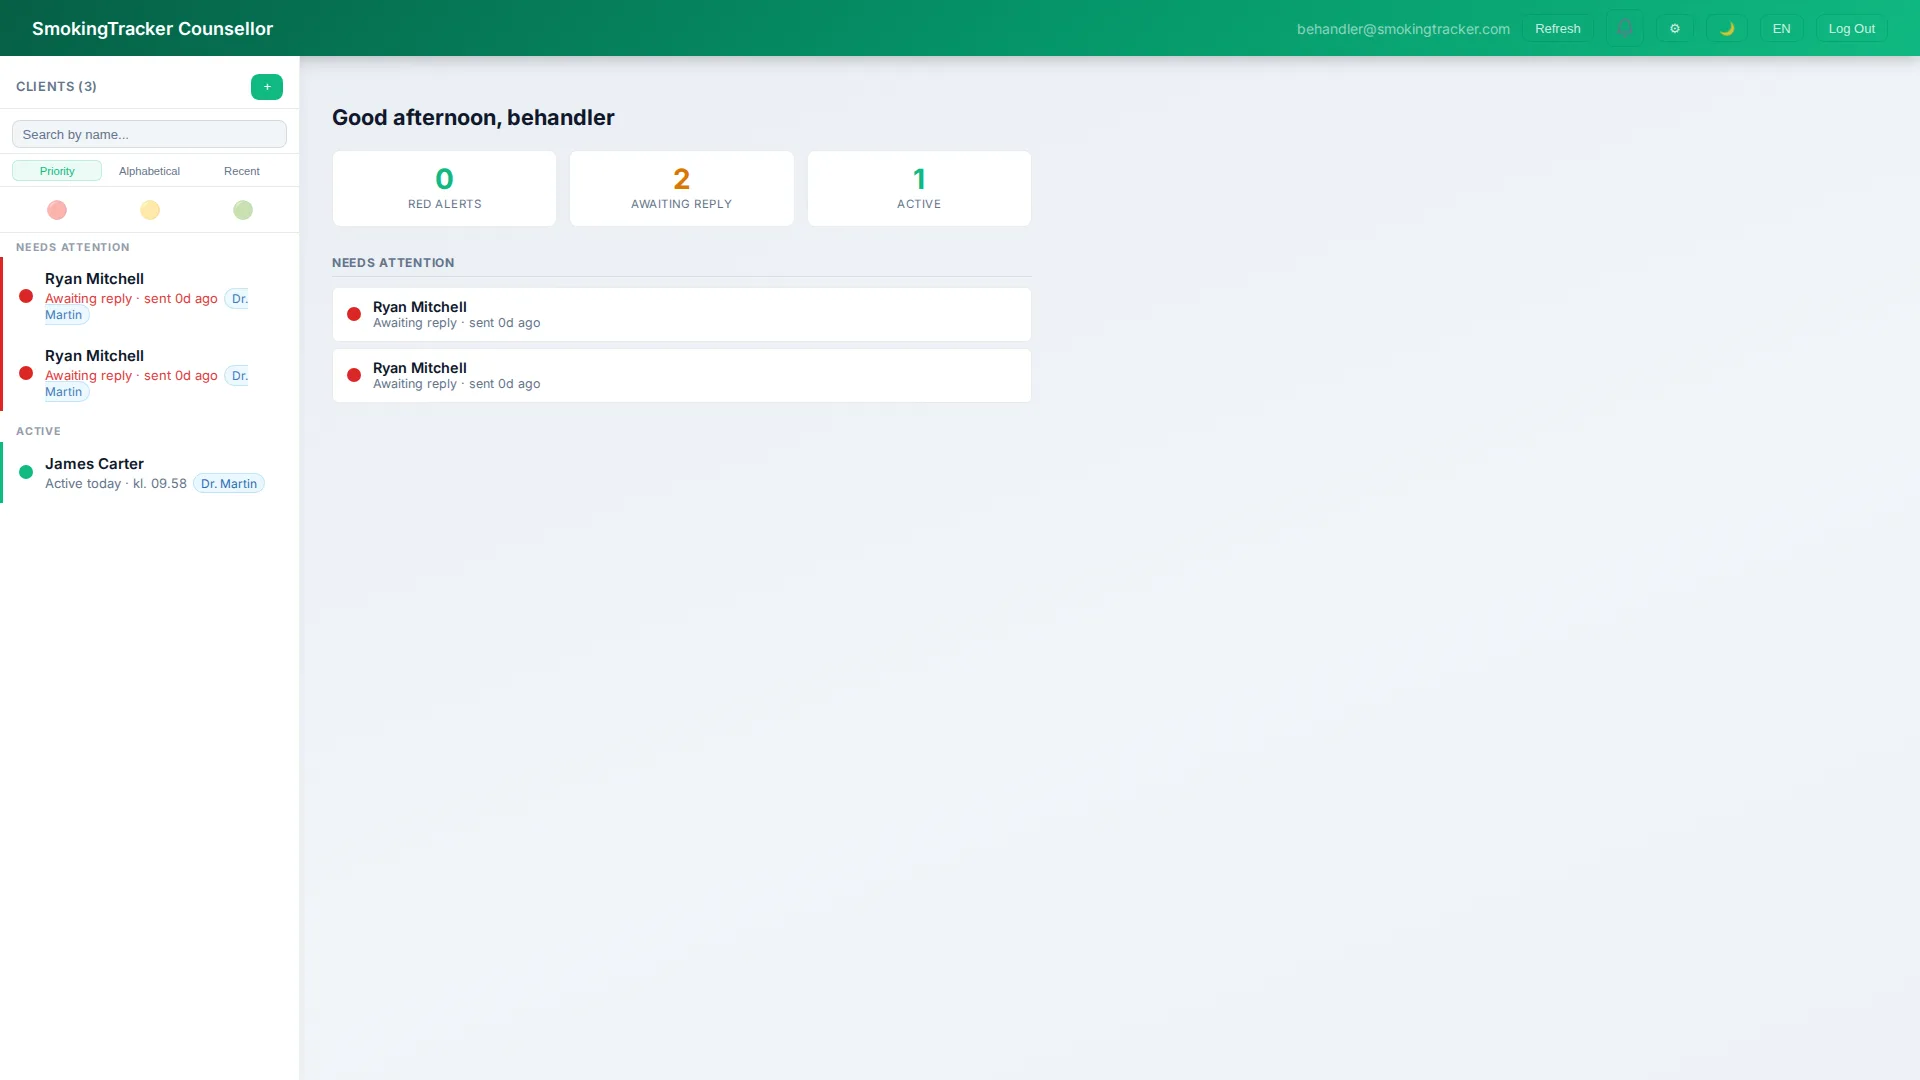
Task: Click the red status dot next to Ryan Mitchell
Action: pyautogui.click(x=25, y=296)
